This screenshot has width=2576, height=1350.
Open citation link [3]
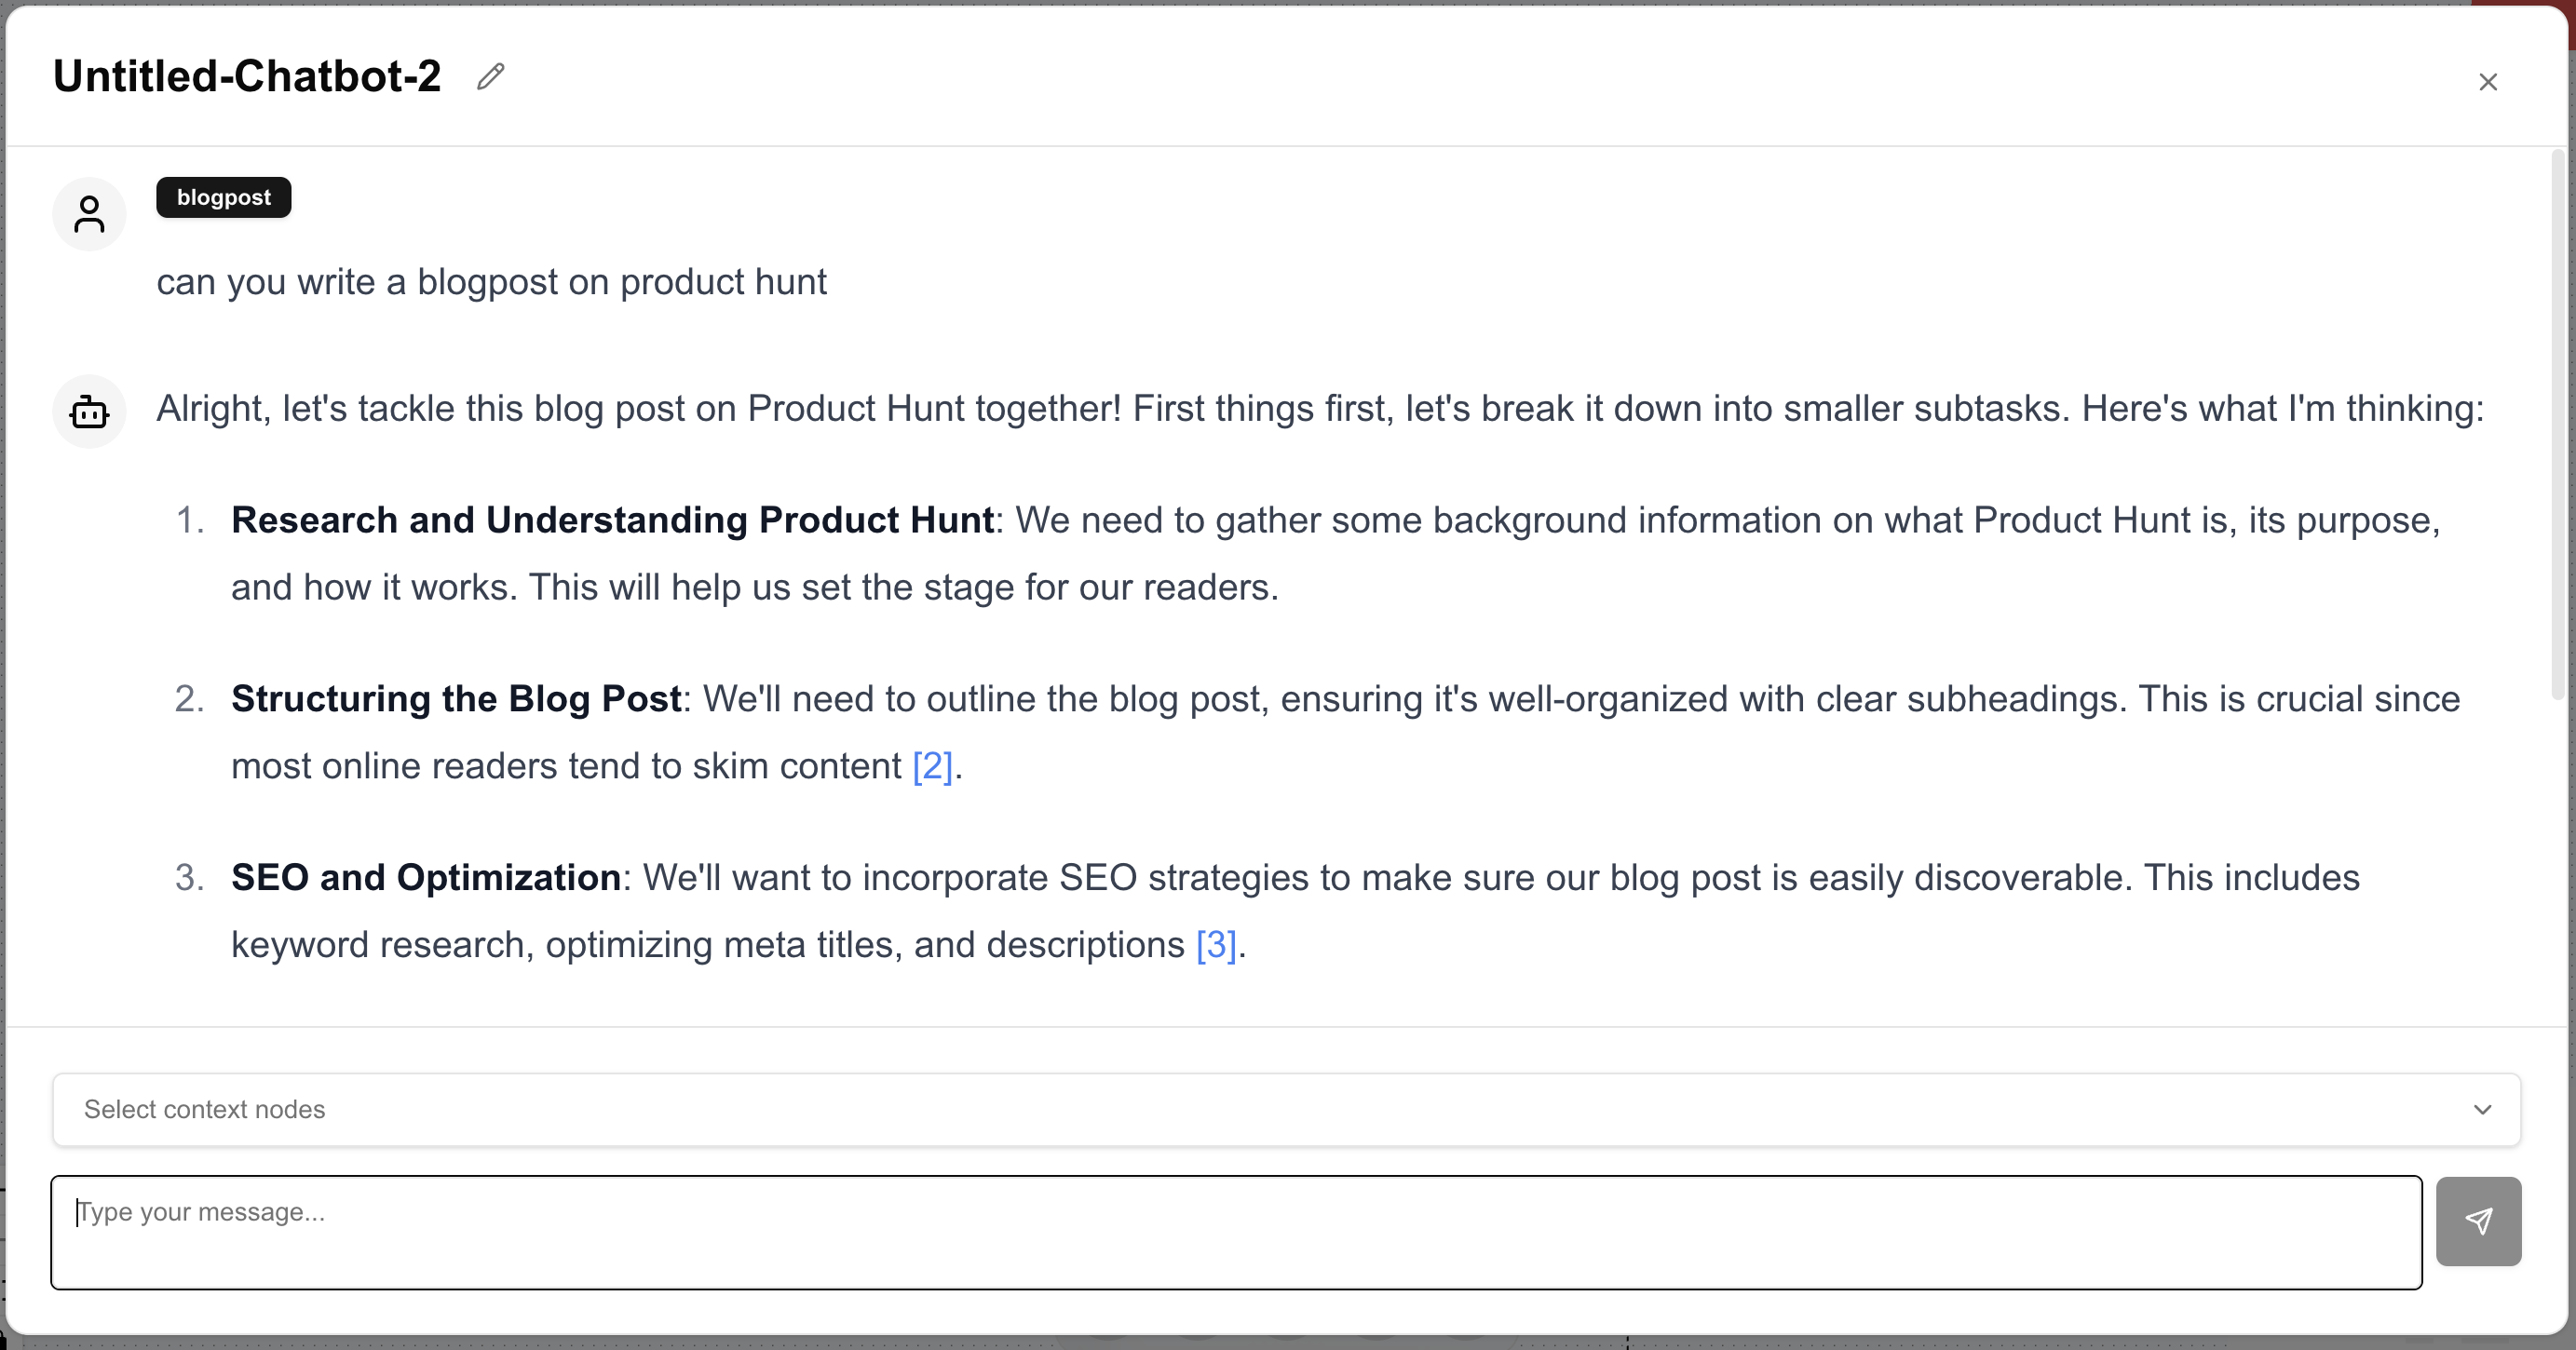click(1215, 945)
